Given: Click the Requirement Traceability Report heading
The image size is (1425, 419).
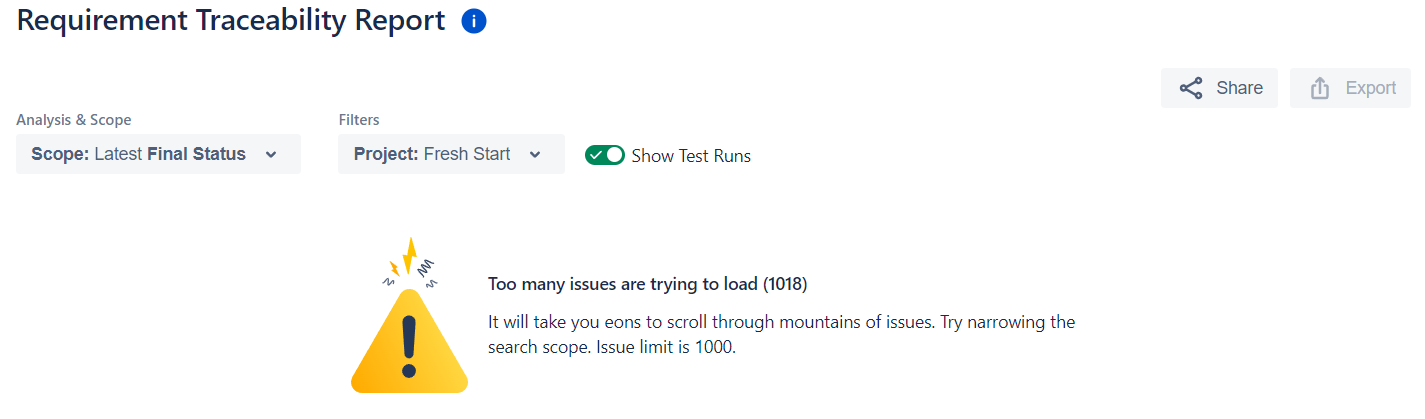Looking at the screenshot, I should pyautogui.click(x=231, y=20).
